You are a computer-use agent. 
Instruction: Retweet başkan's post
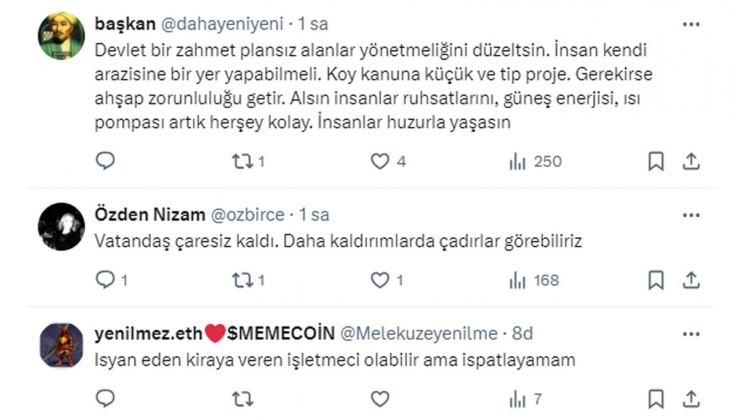point(241,161)
